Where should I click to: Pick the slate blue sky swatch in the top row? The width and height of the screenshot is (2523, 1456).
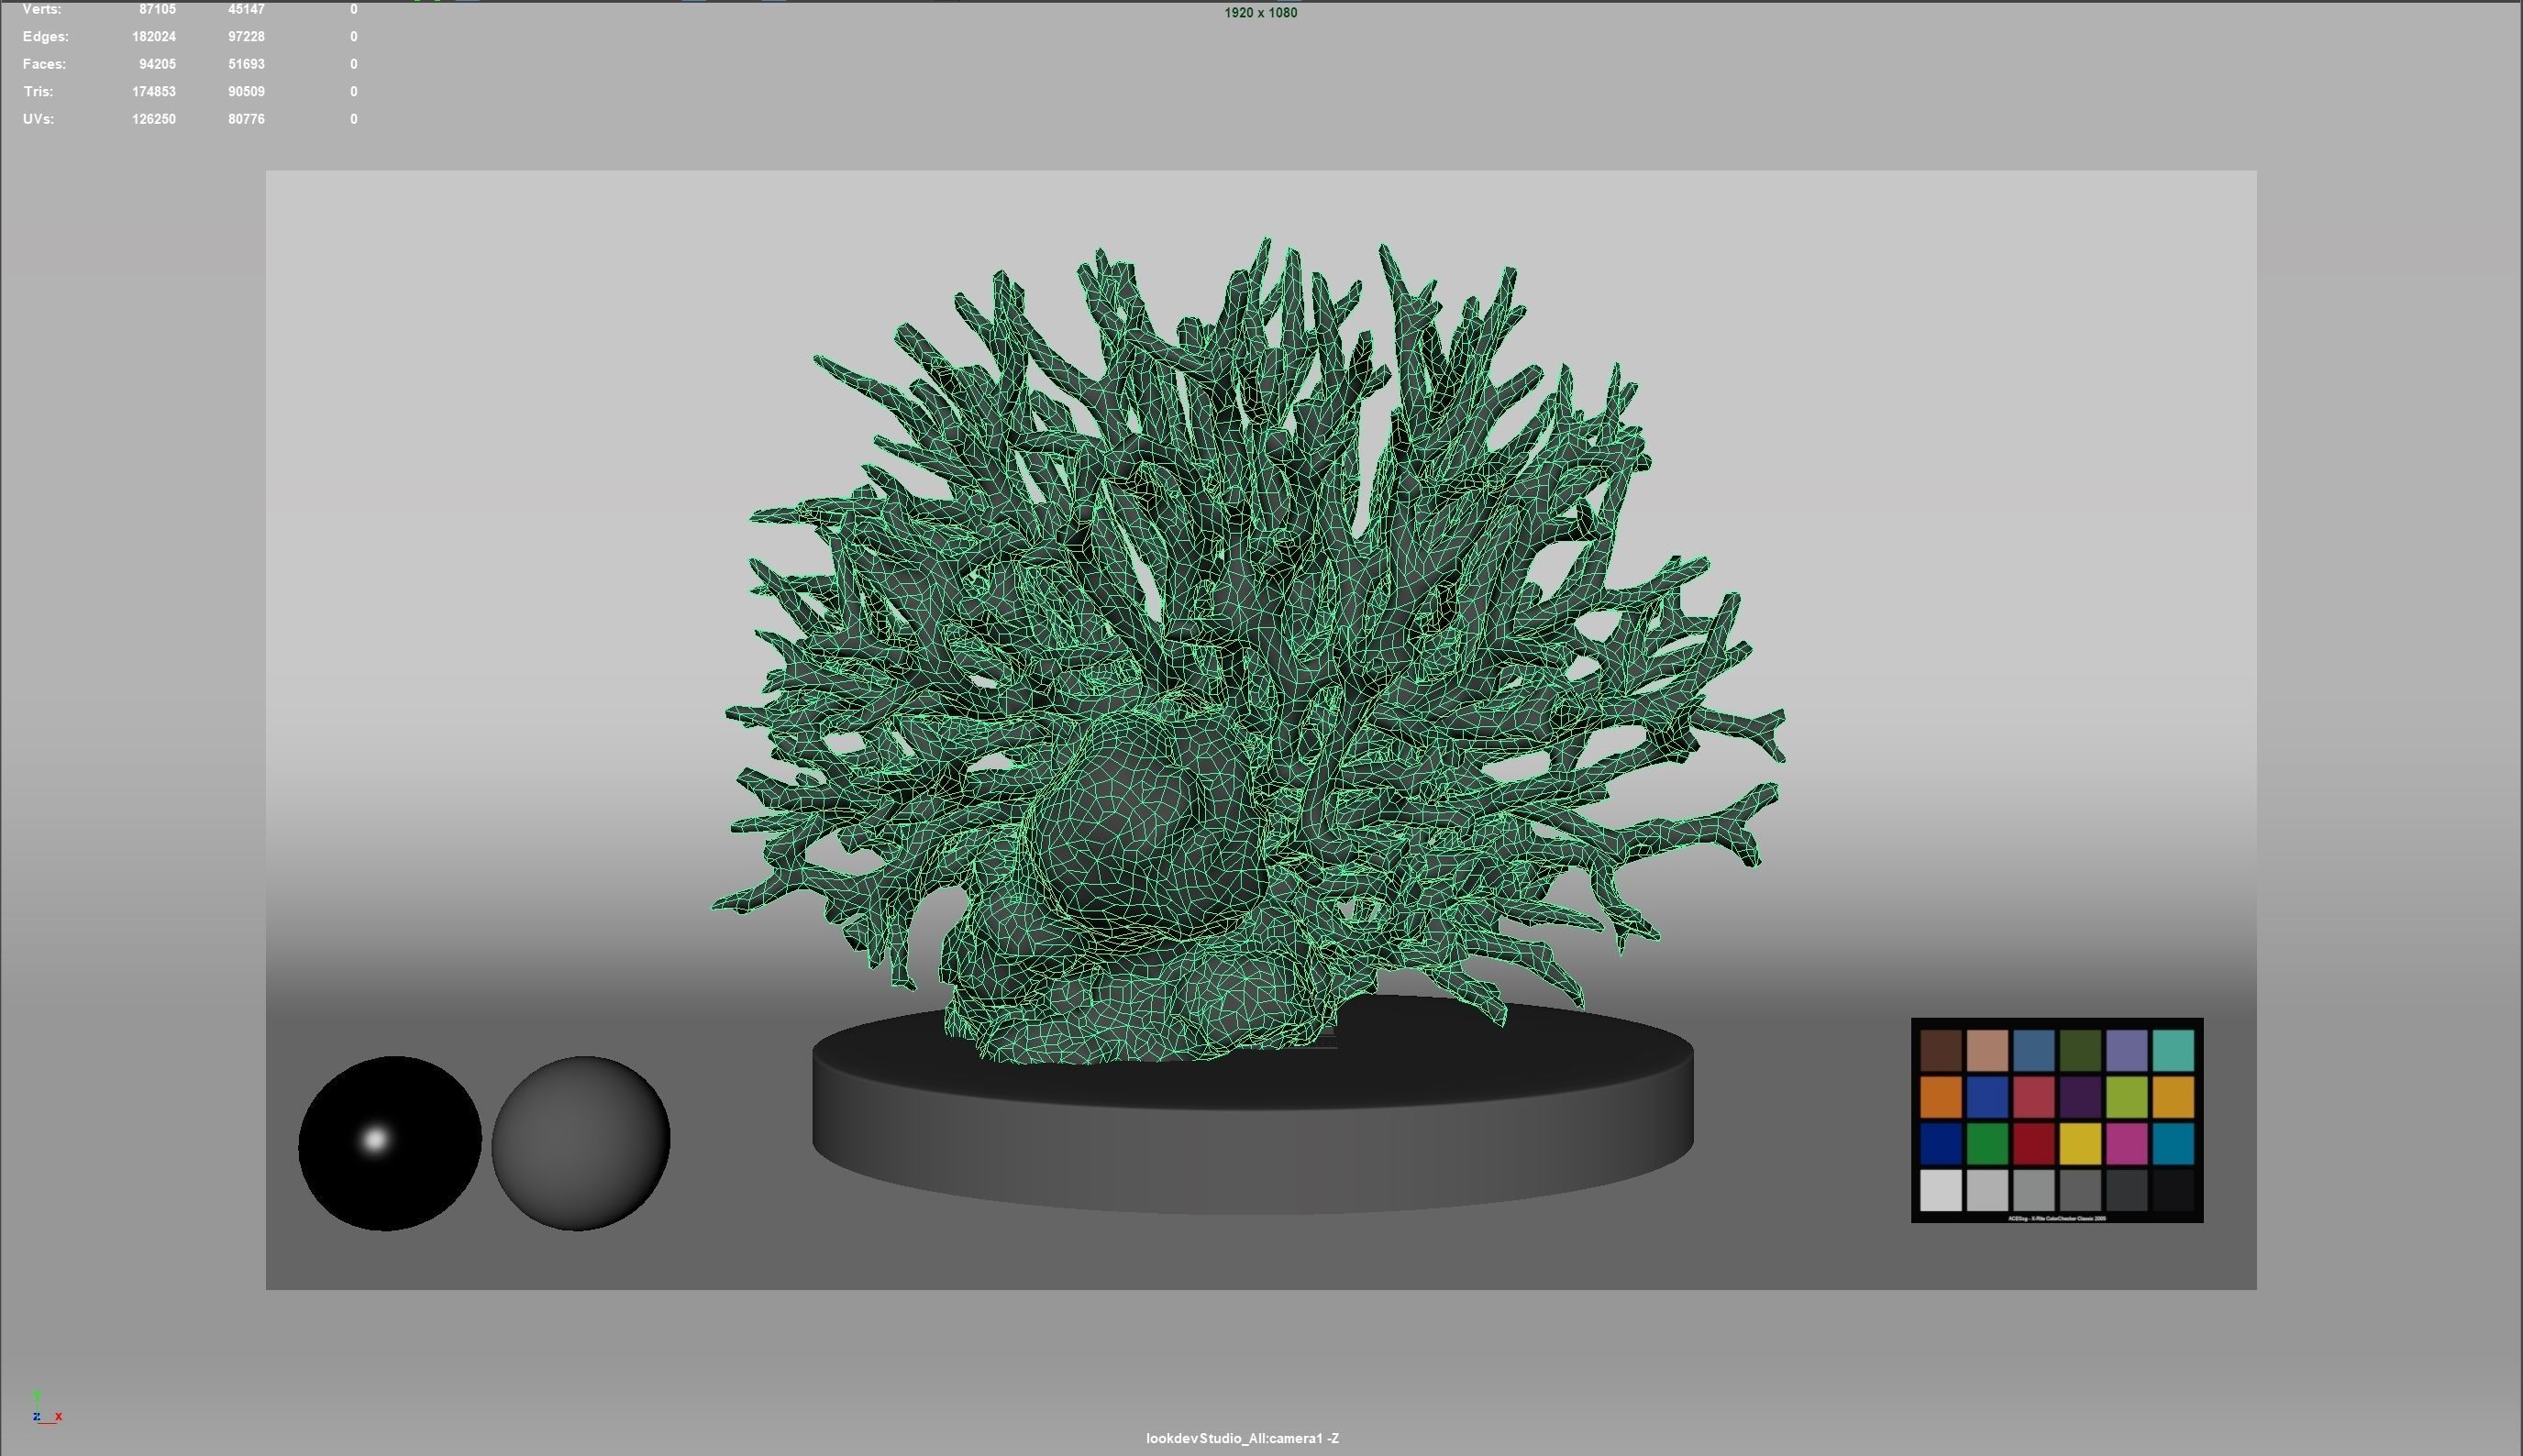point(2034,1051)
